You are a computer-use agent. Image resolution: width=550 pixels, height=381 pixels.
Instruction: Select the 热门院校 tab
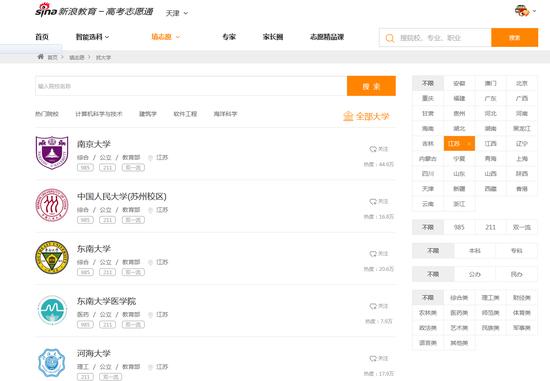click(47, 114)
